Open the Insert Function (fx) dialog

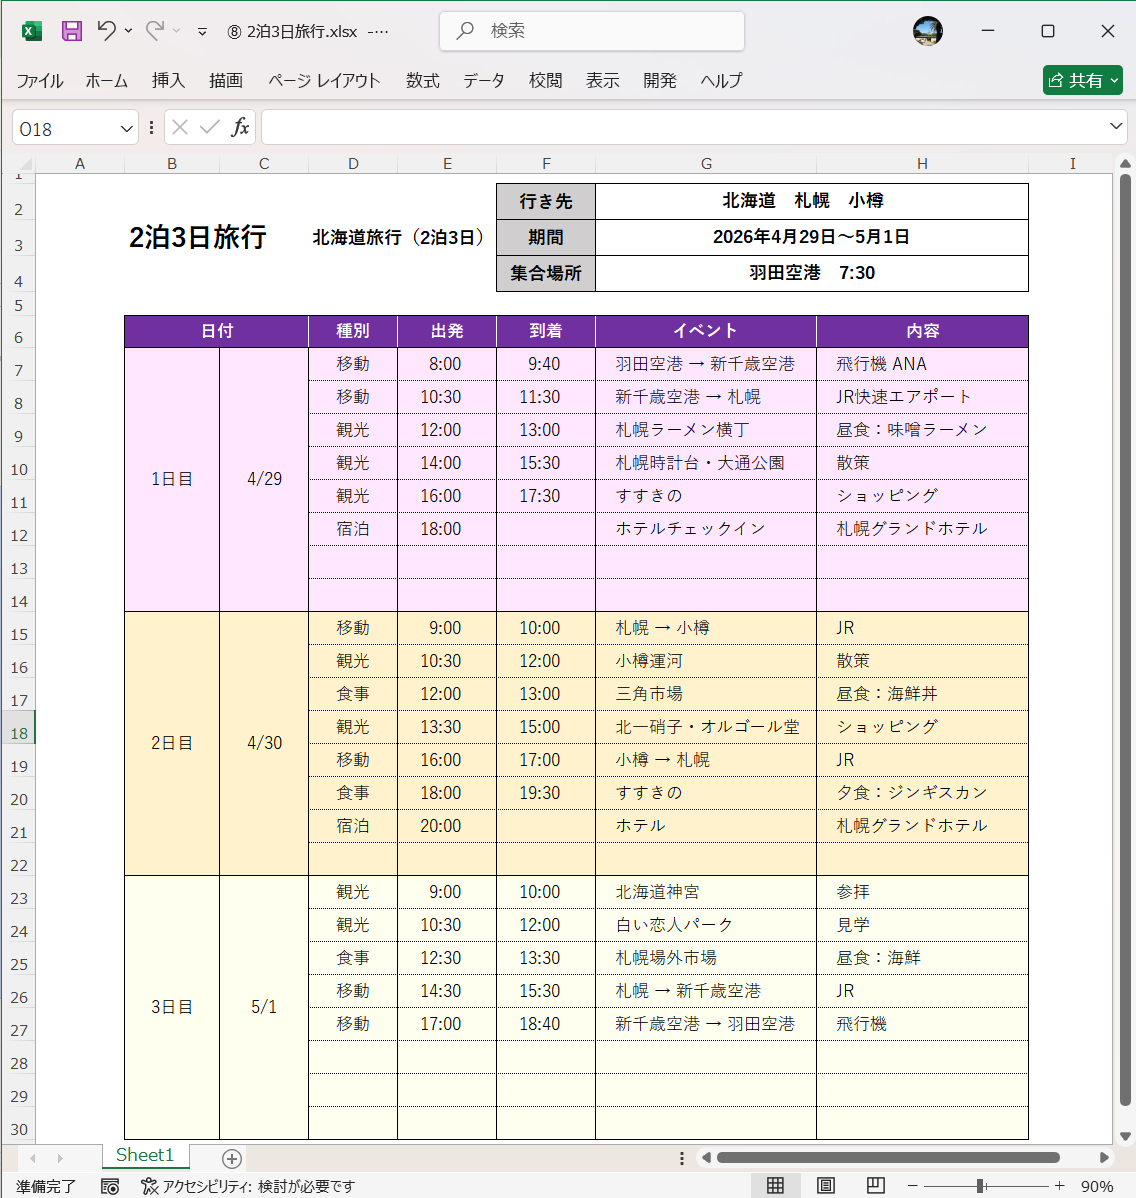[x=240, y=127]
